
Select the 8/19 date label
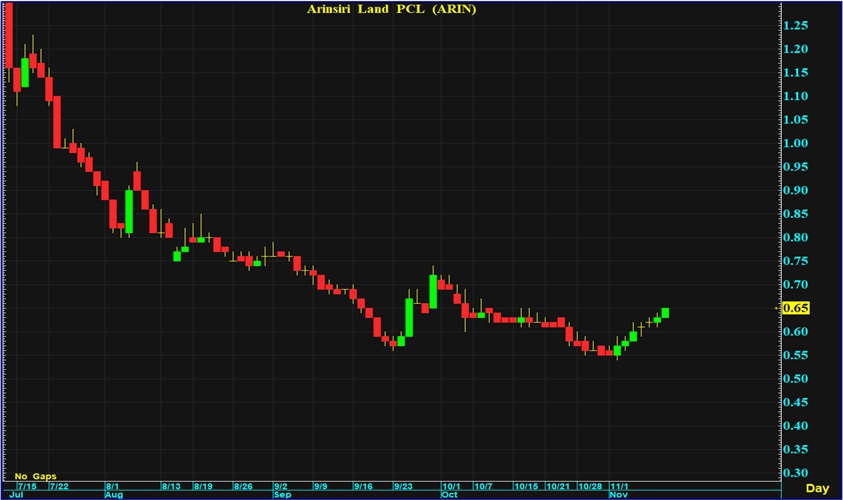point(204,486)
